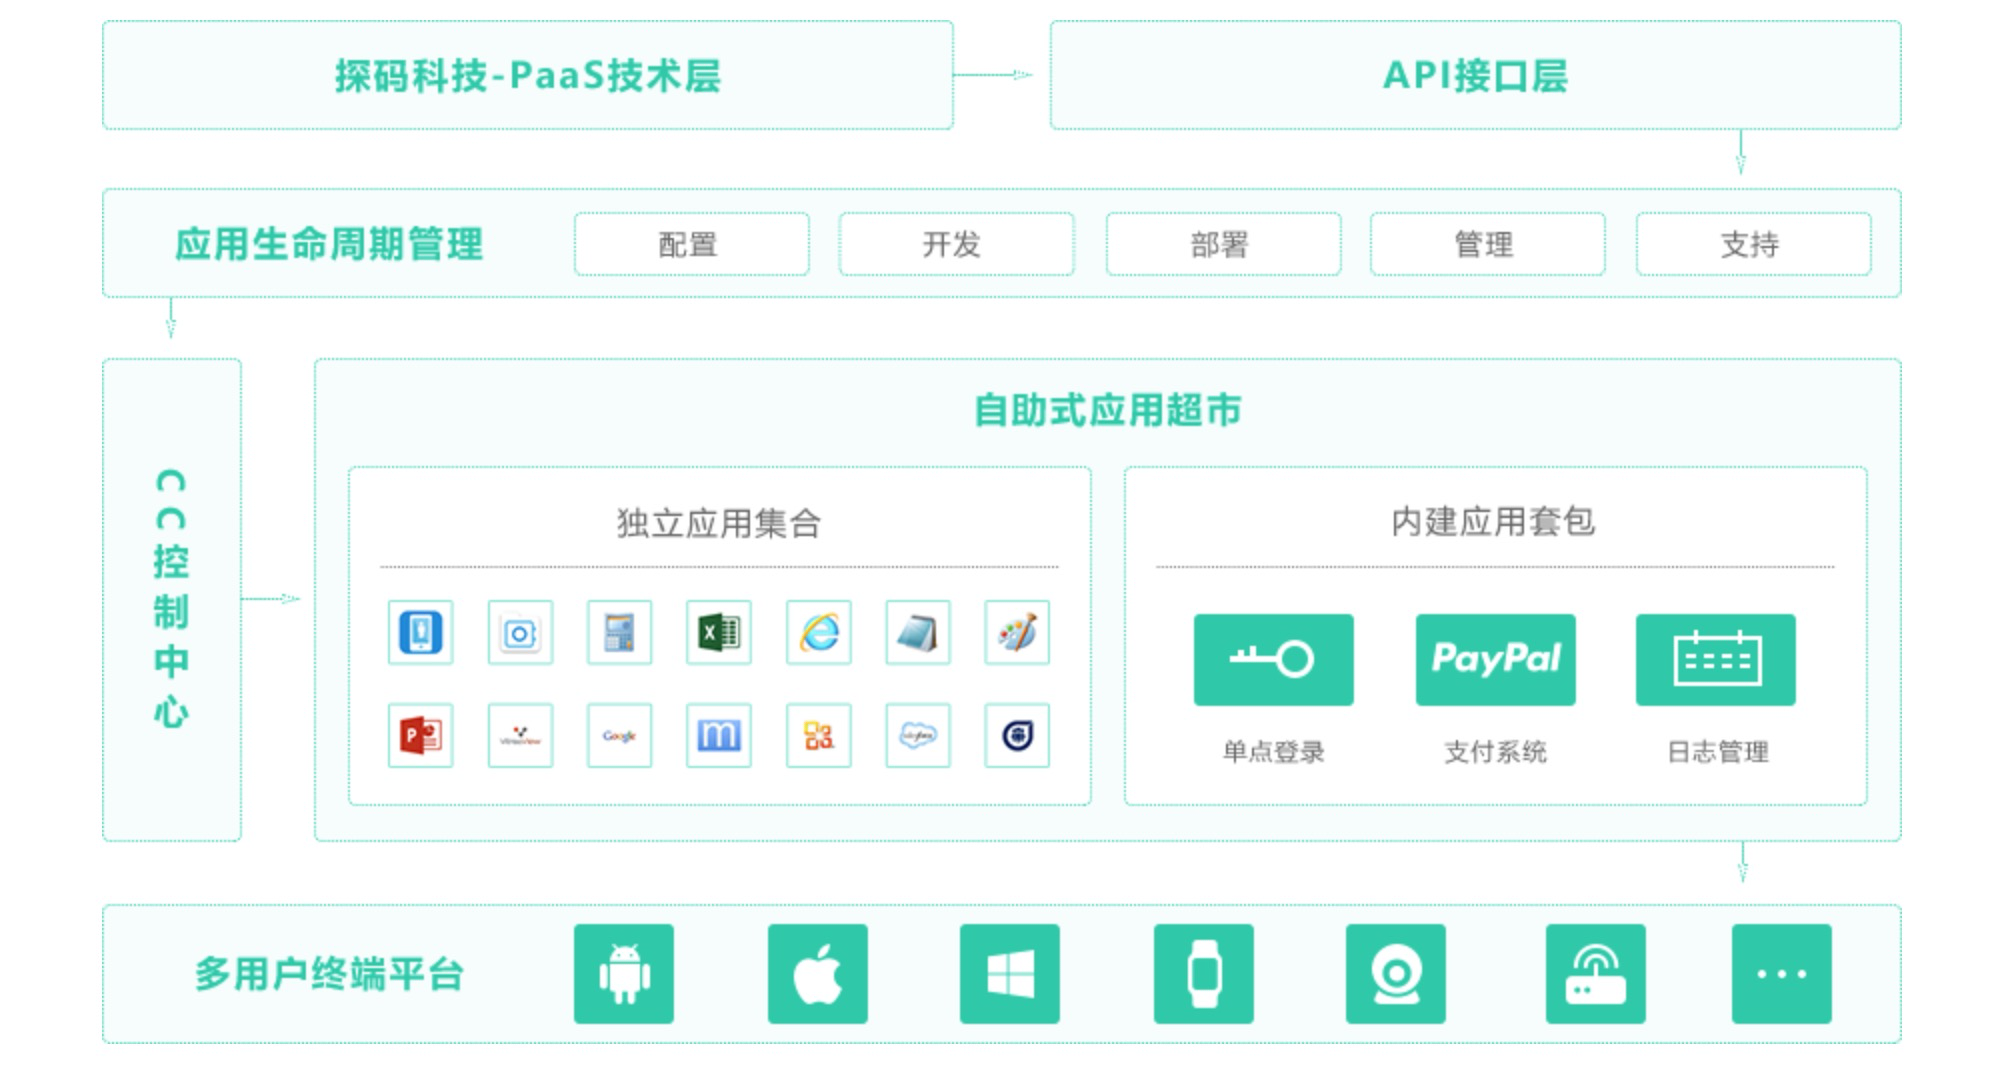Select the blue letter m icon
The height and width of the screenshot is (1070, 1992).
(x=719, y=736)
